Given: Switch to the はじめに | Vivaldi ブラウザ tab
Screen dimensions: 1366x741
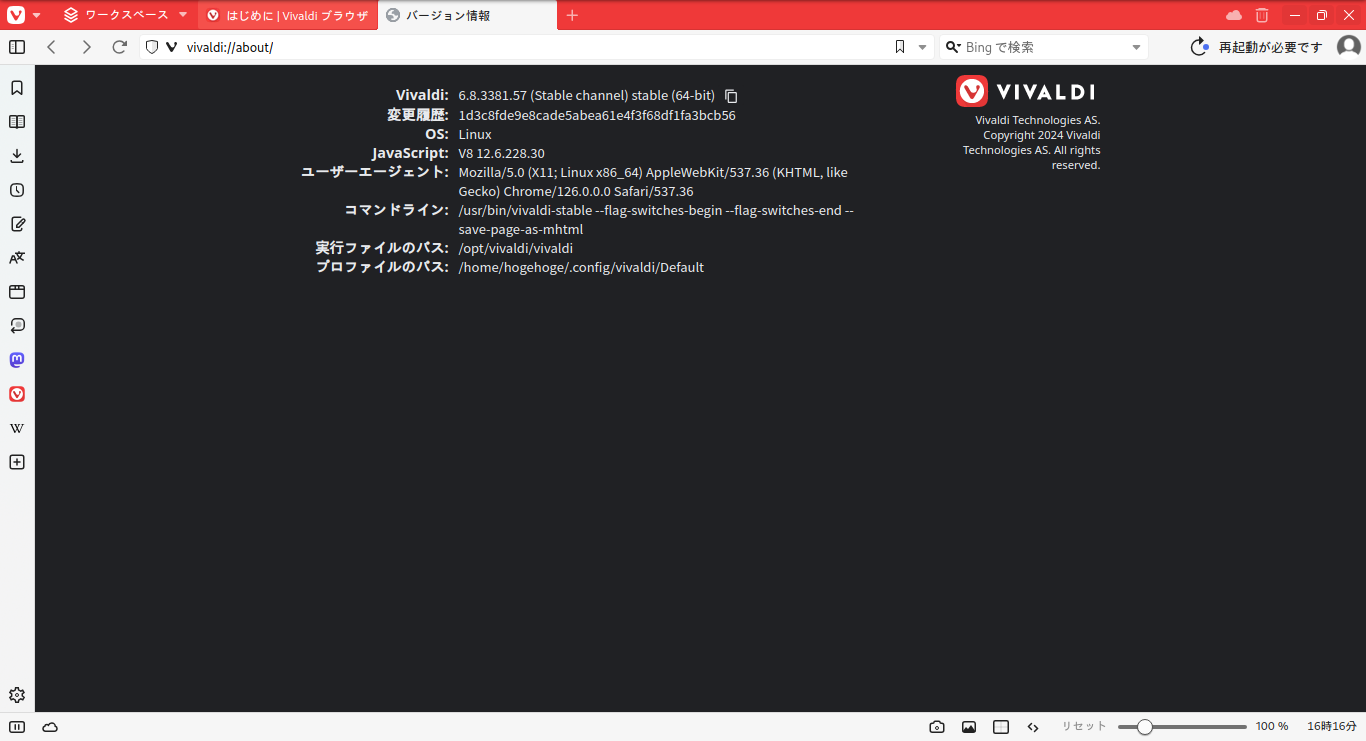Looking at the screenshot, I should pos(288,15).
